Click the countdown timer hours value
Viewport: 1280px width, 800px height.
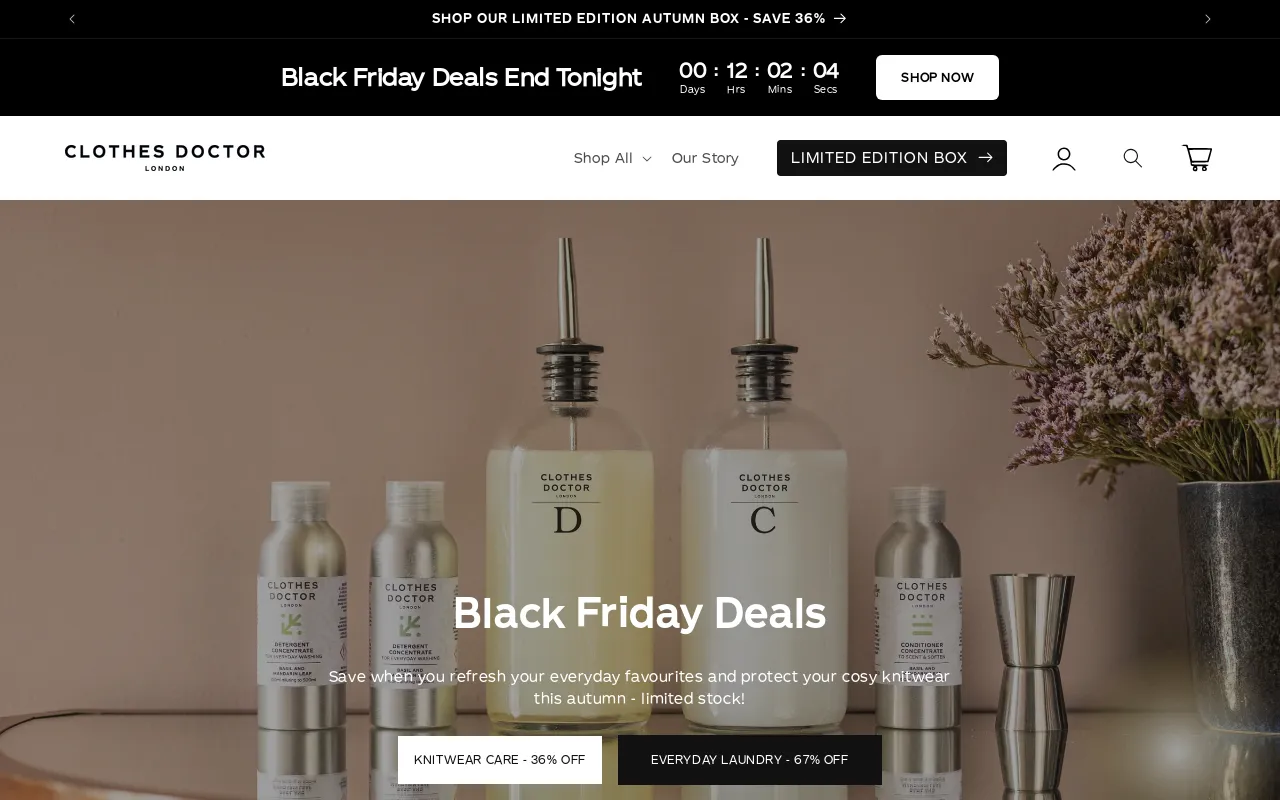point(737,70)
